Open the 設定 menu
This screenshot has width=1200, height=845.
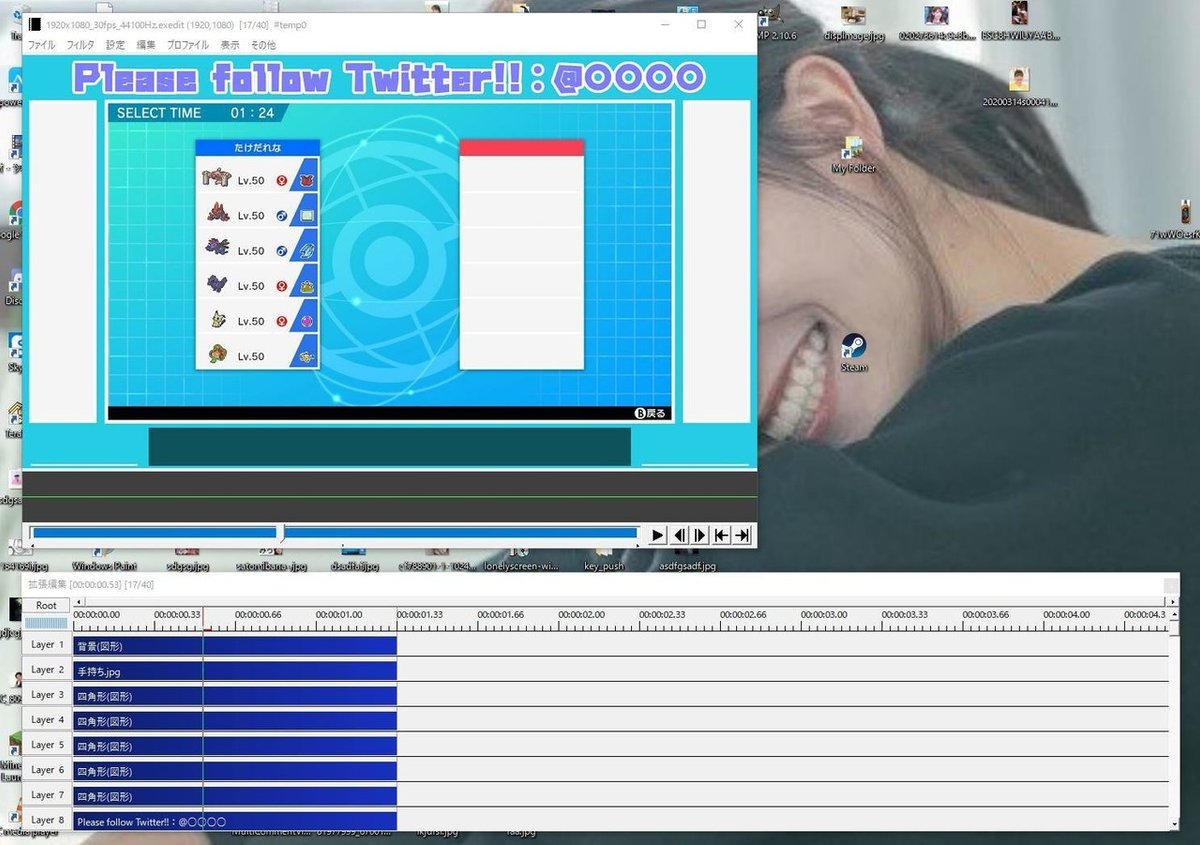[x=116, y=45]
